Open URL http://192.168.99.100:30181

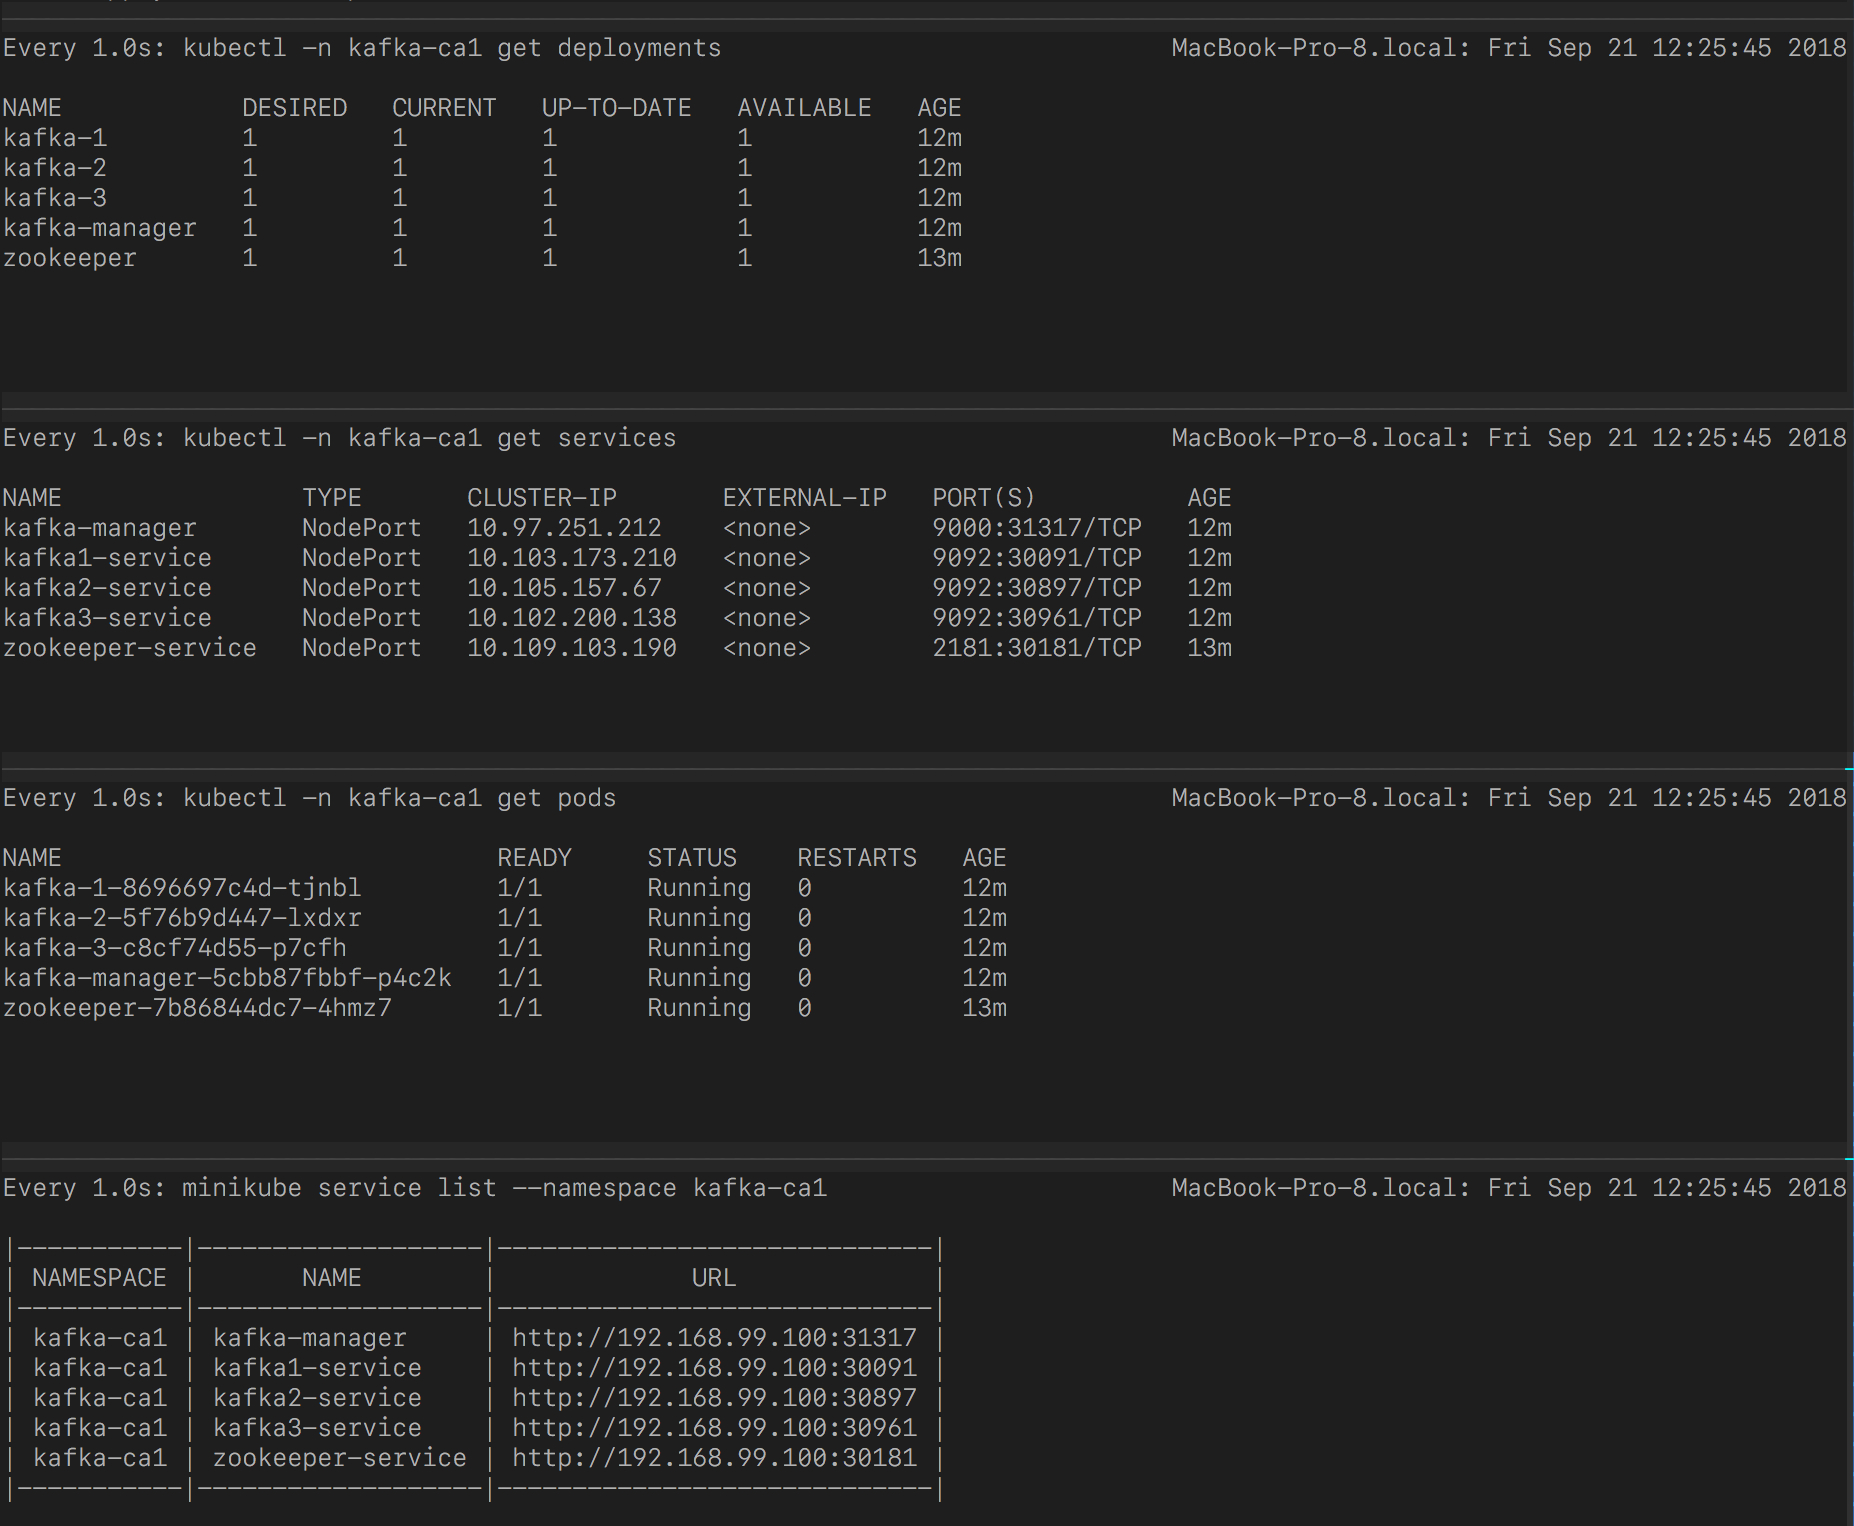pyautogui.click(x=715, y=1458)
